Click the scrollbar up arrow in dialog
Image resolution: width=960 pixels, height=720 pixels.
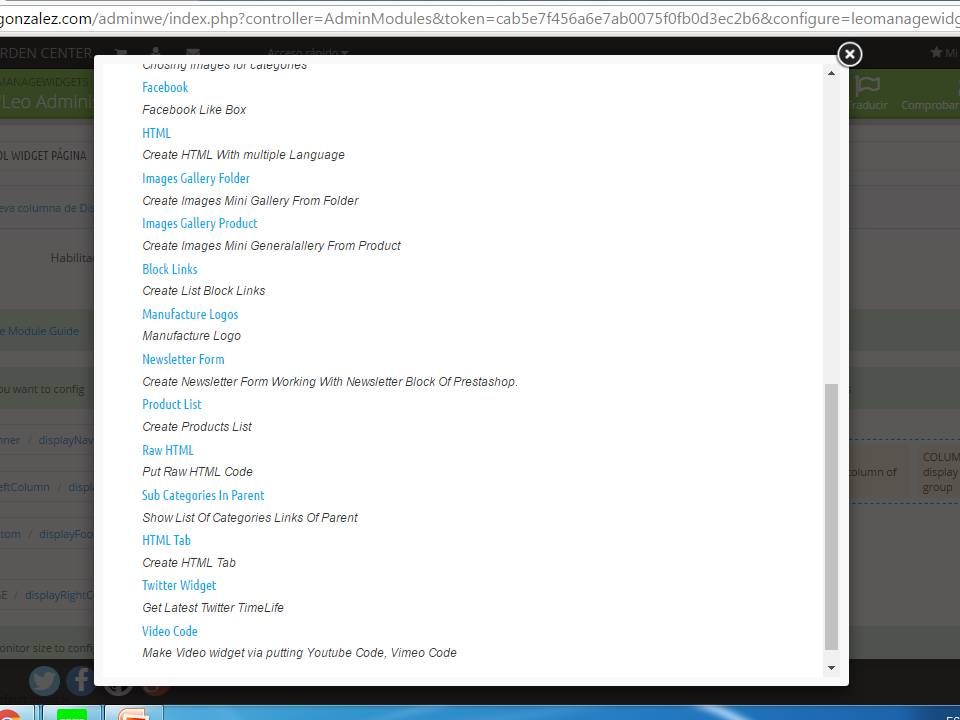click(x=831, y=73)
